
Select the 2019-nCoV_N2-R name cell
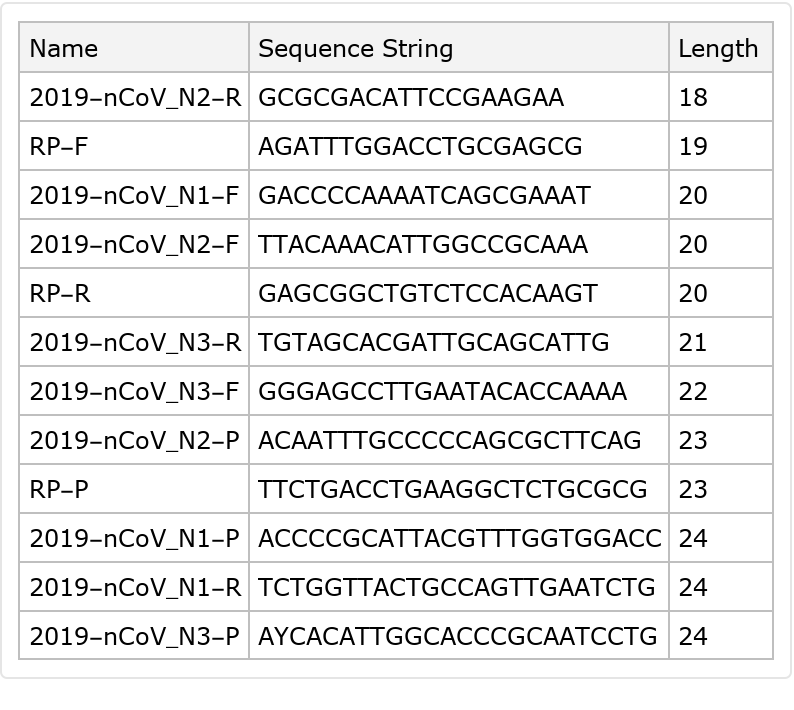click(x=135, y=98)
